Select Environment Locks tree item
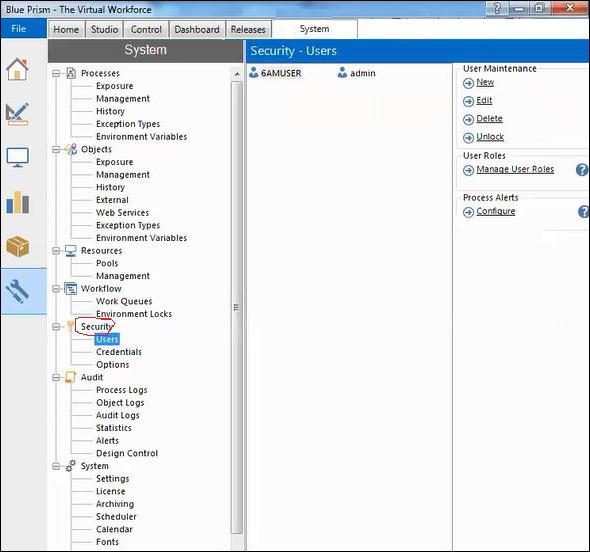The width and height of the screenshot is (590, 552). click(134, 314)
